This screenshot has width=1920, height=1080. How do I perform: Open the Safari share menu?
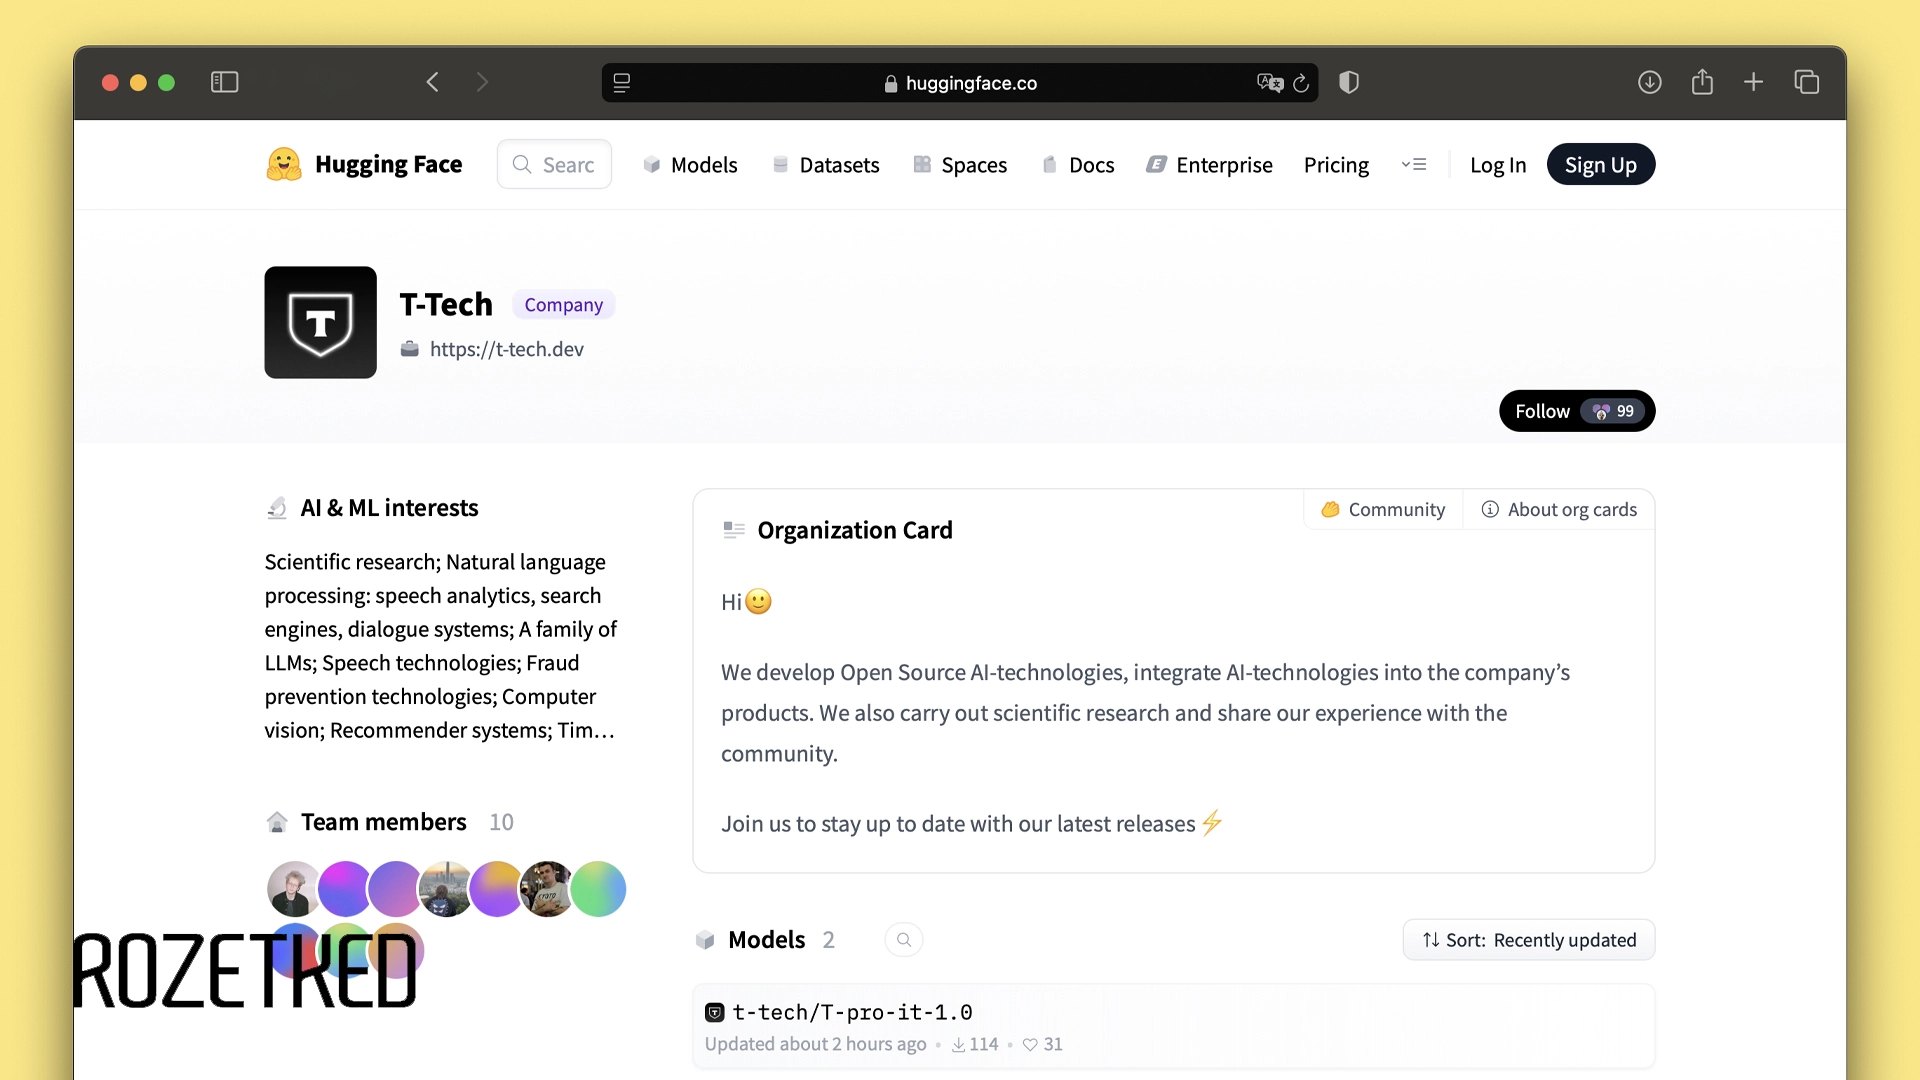coord(1702,82)
